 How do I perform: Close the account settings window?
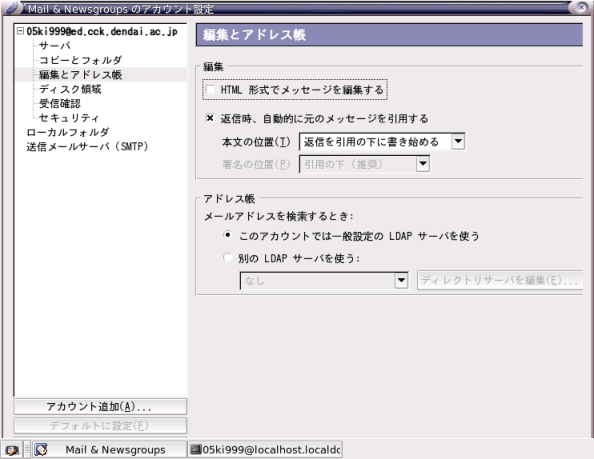581,7
